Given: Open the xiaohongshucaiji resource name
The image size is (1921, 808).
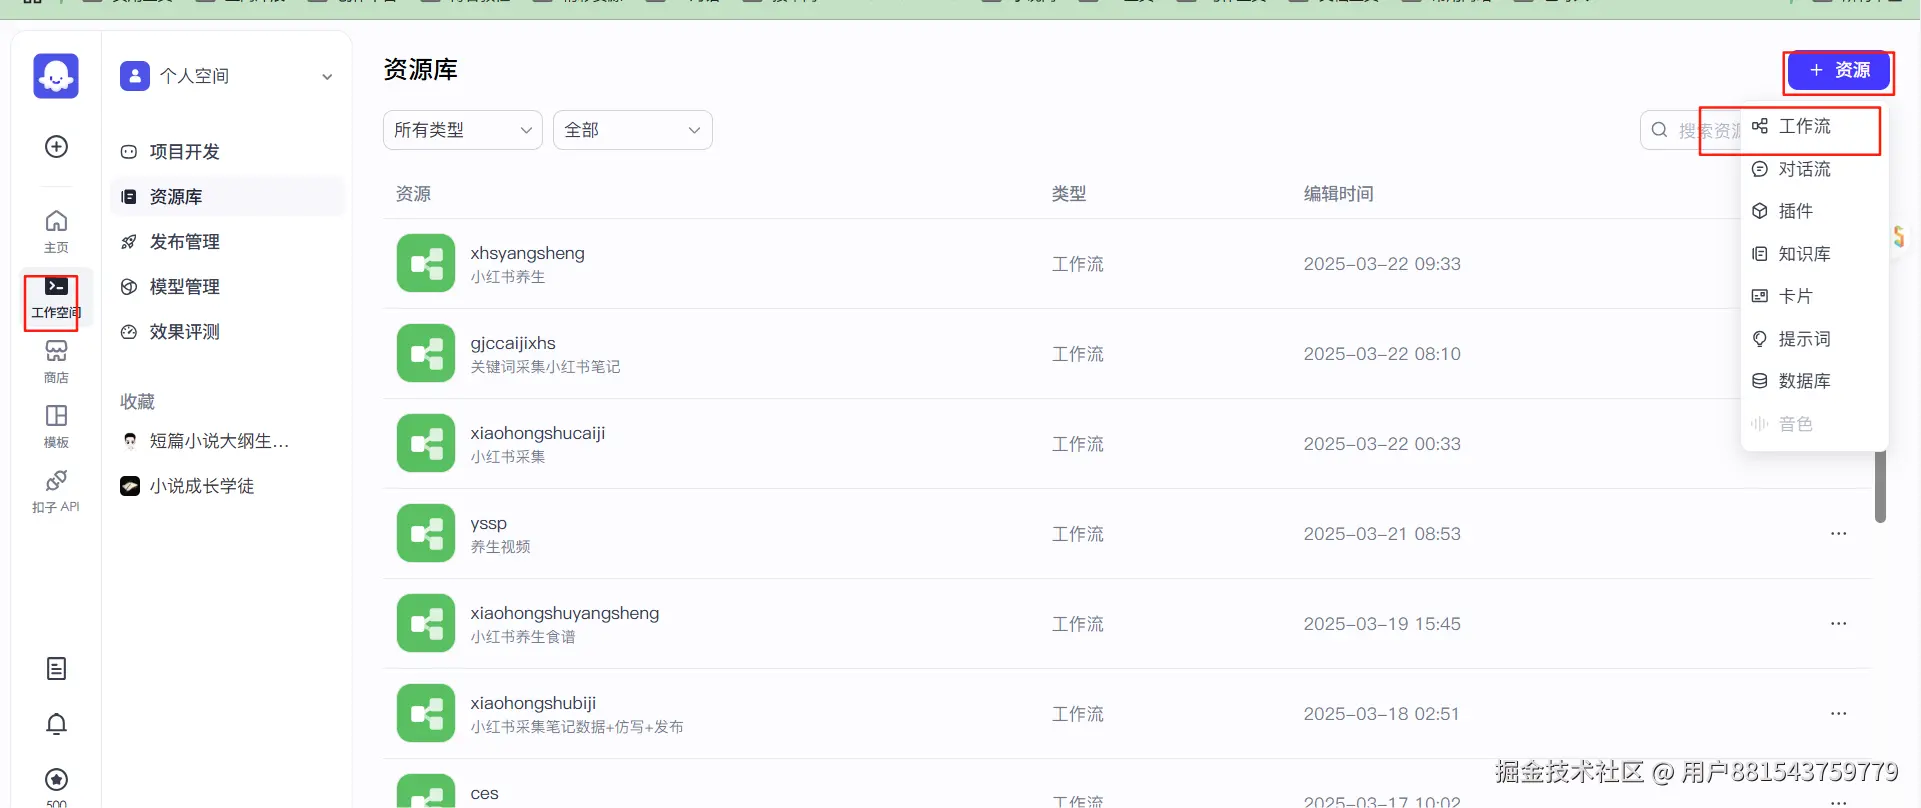Looking at the screenshot, I should 537,433.
